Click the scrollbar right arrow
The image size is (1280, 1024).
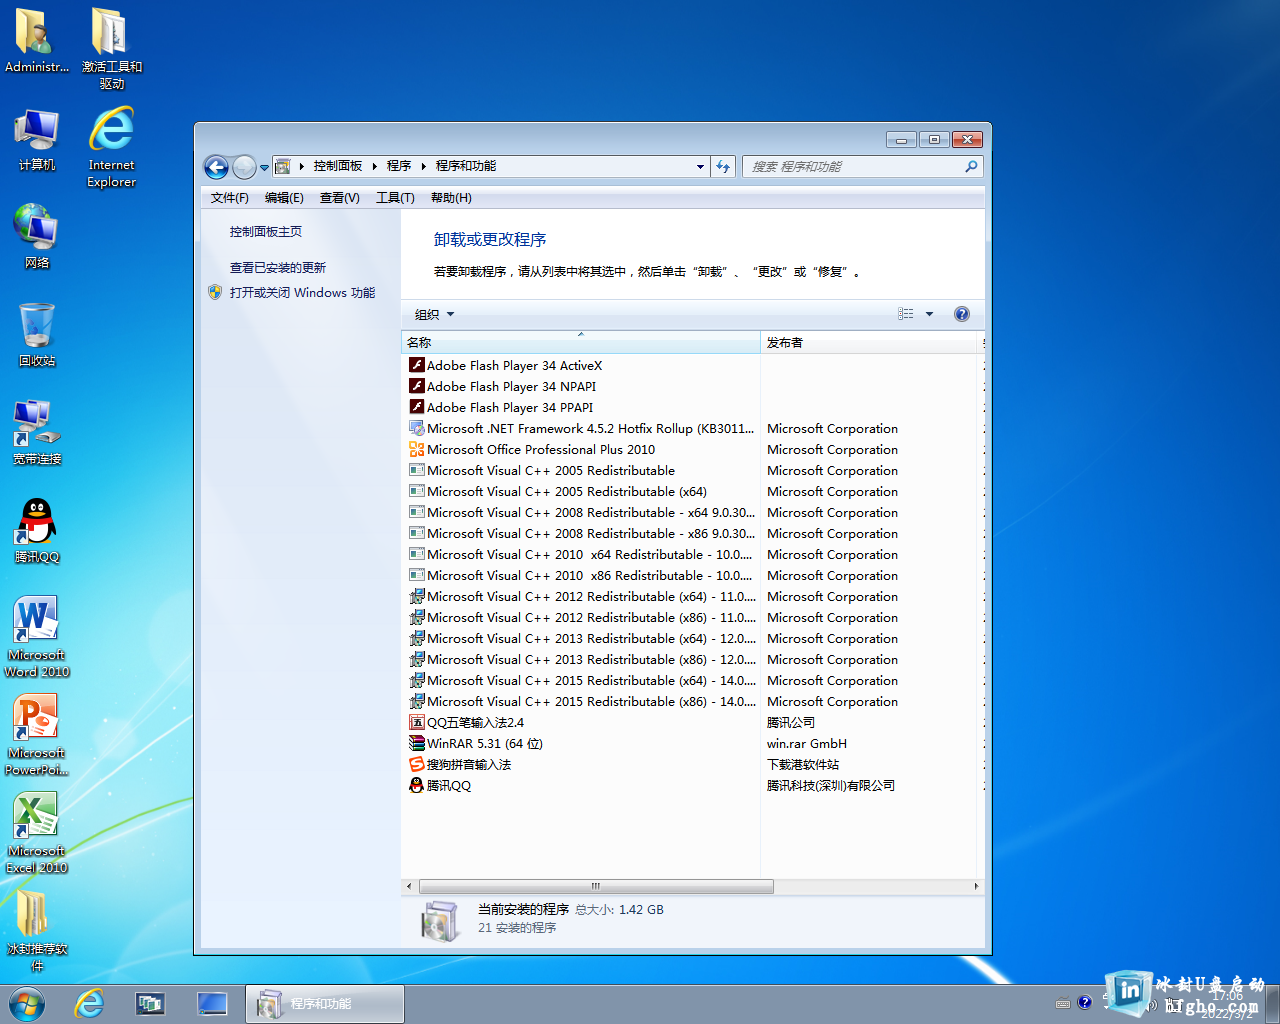pyautogui.click(x=976, y=886)
